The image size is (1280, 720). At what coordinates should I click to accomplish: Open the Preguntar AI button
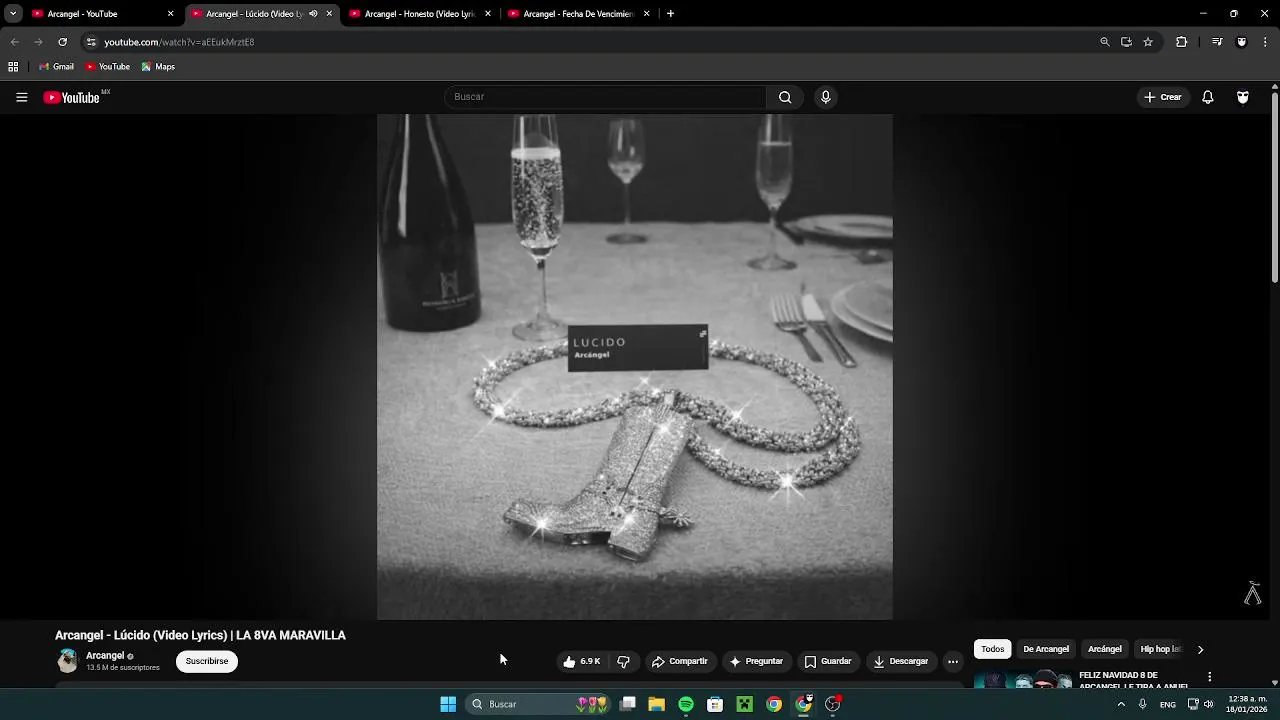(x=757, y=661)
